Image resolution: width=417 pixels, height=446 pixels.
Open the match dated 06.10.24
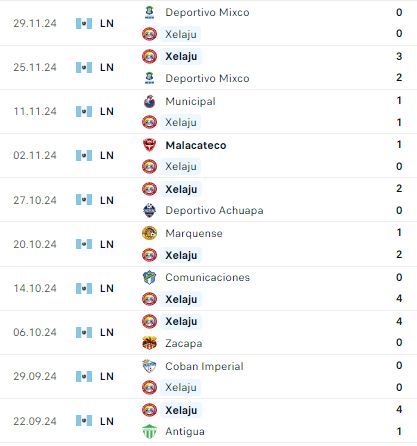point(208,332)
